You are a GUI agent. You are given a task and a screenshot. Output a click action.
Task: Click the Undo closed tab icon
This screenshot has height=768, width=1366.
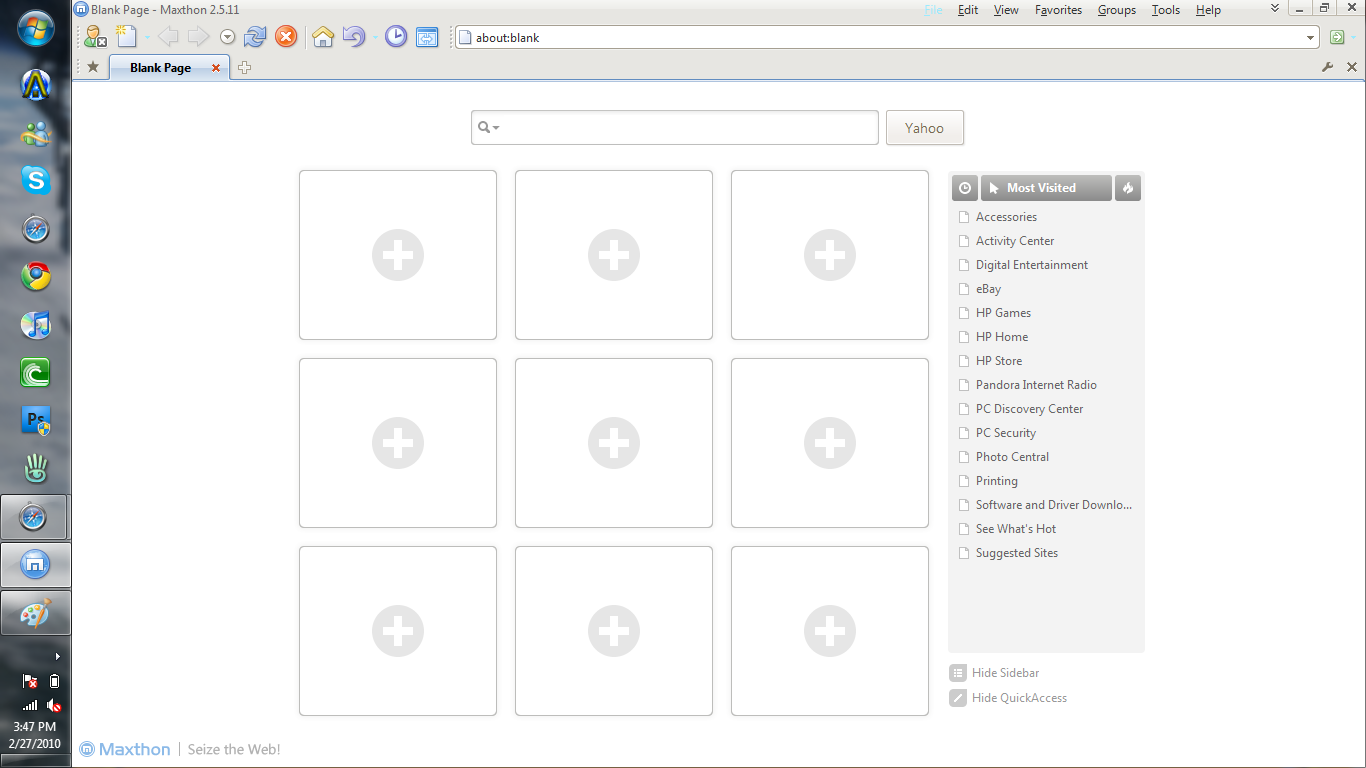pyautogui.click(x=355, y=37)
